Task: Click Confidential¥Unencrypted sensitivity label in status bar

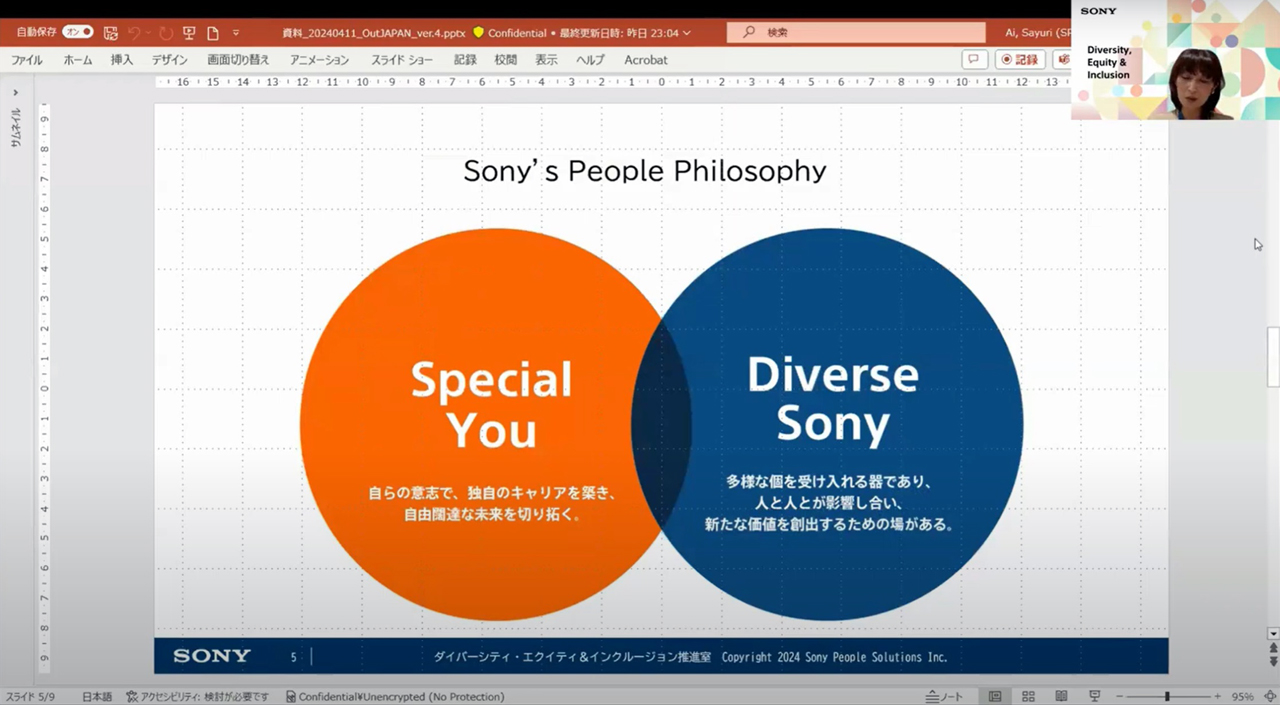Action: click(395, 696)
